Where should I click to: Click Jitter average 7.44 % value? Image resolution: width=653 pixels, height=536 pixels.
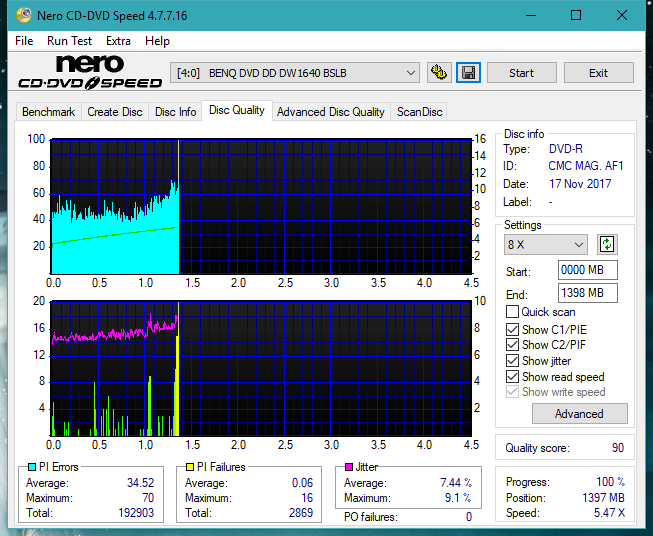(x=456, y=483)
